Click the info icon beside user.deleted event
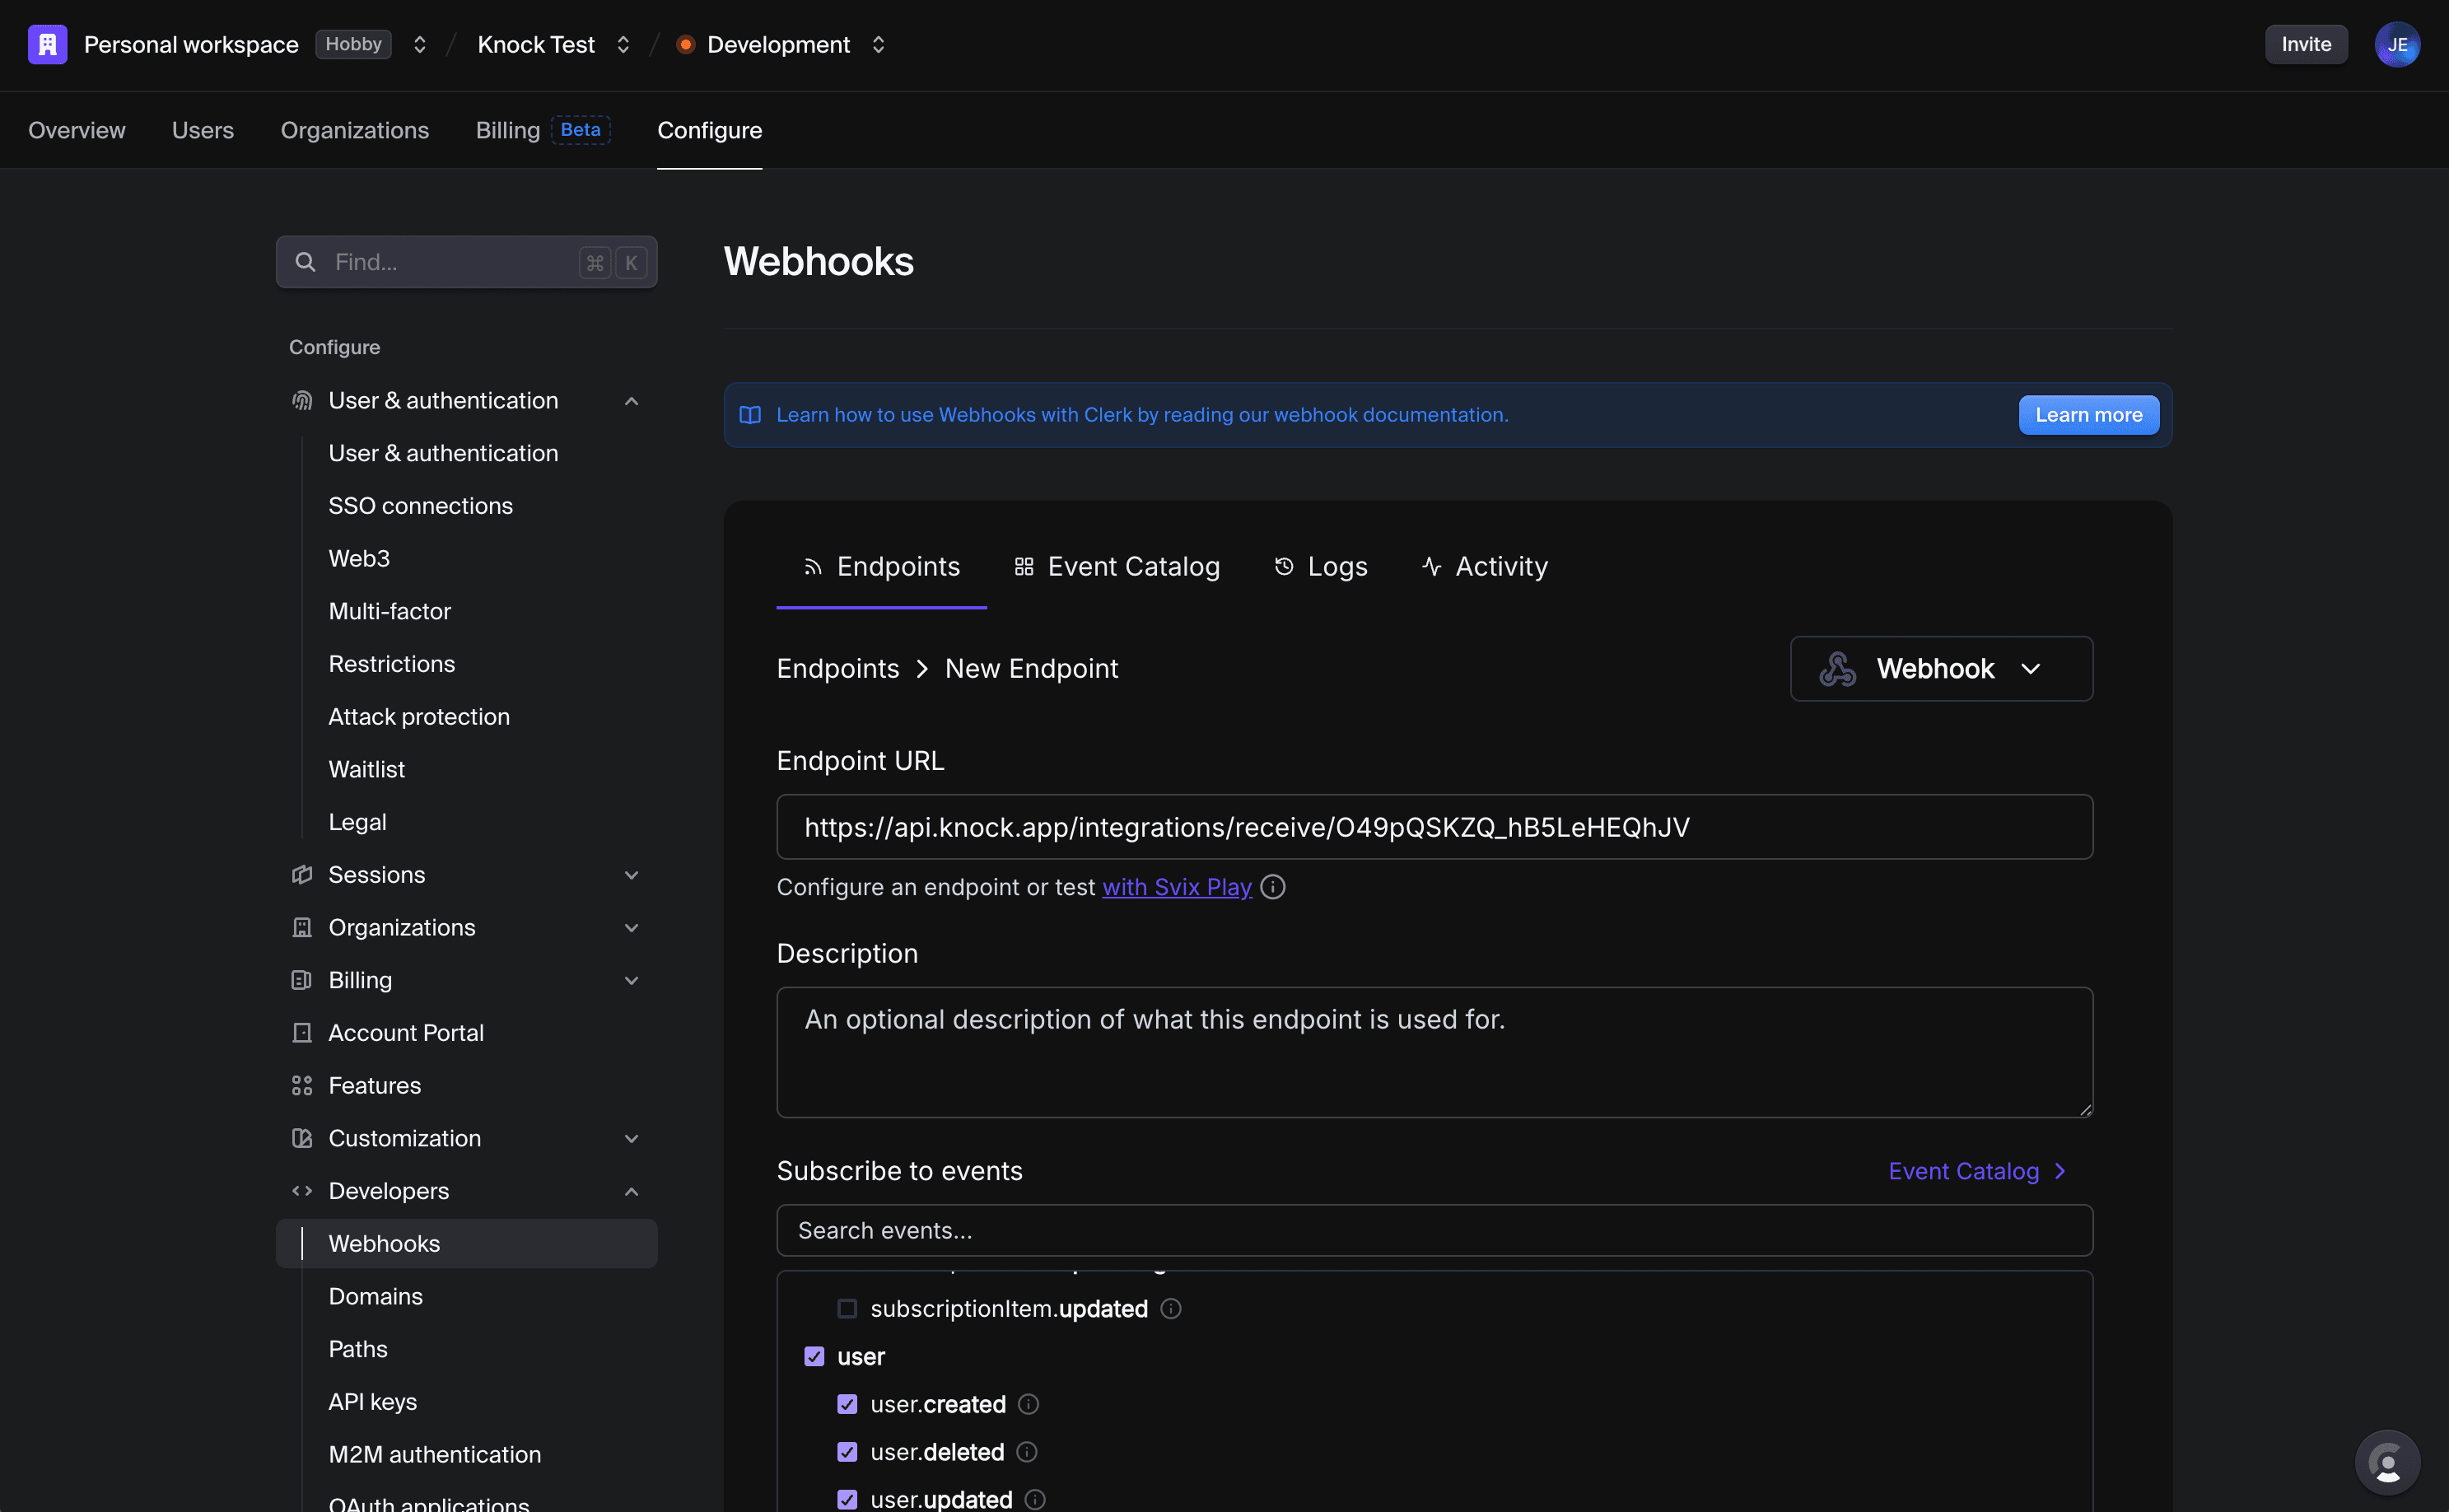Screen dimensions: 2449x1512 pos(1028,1451)
